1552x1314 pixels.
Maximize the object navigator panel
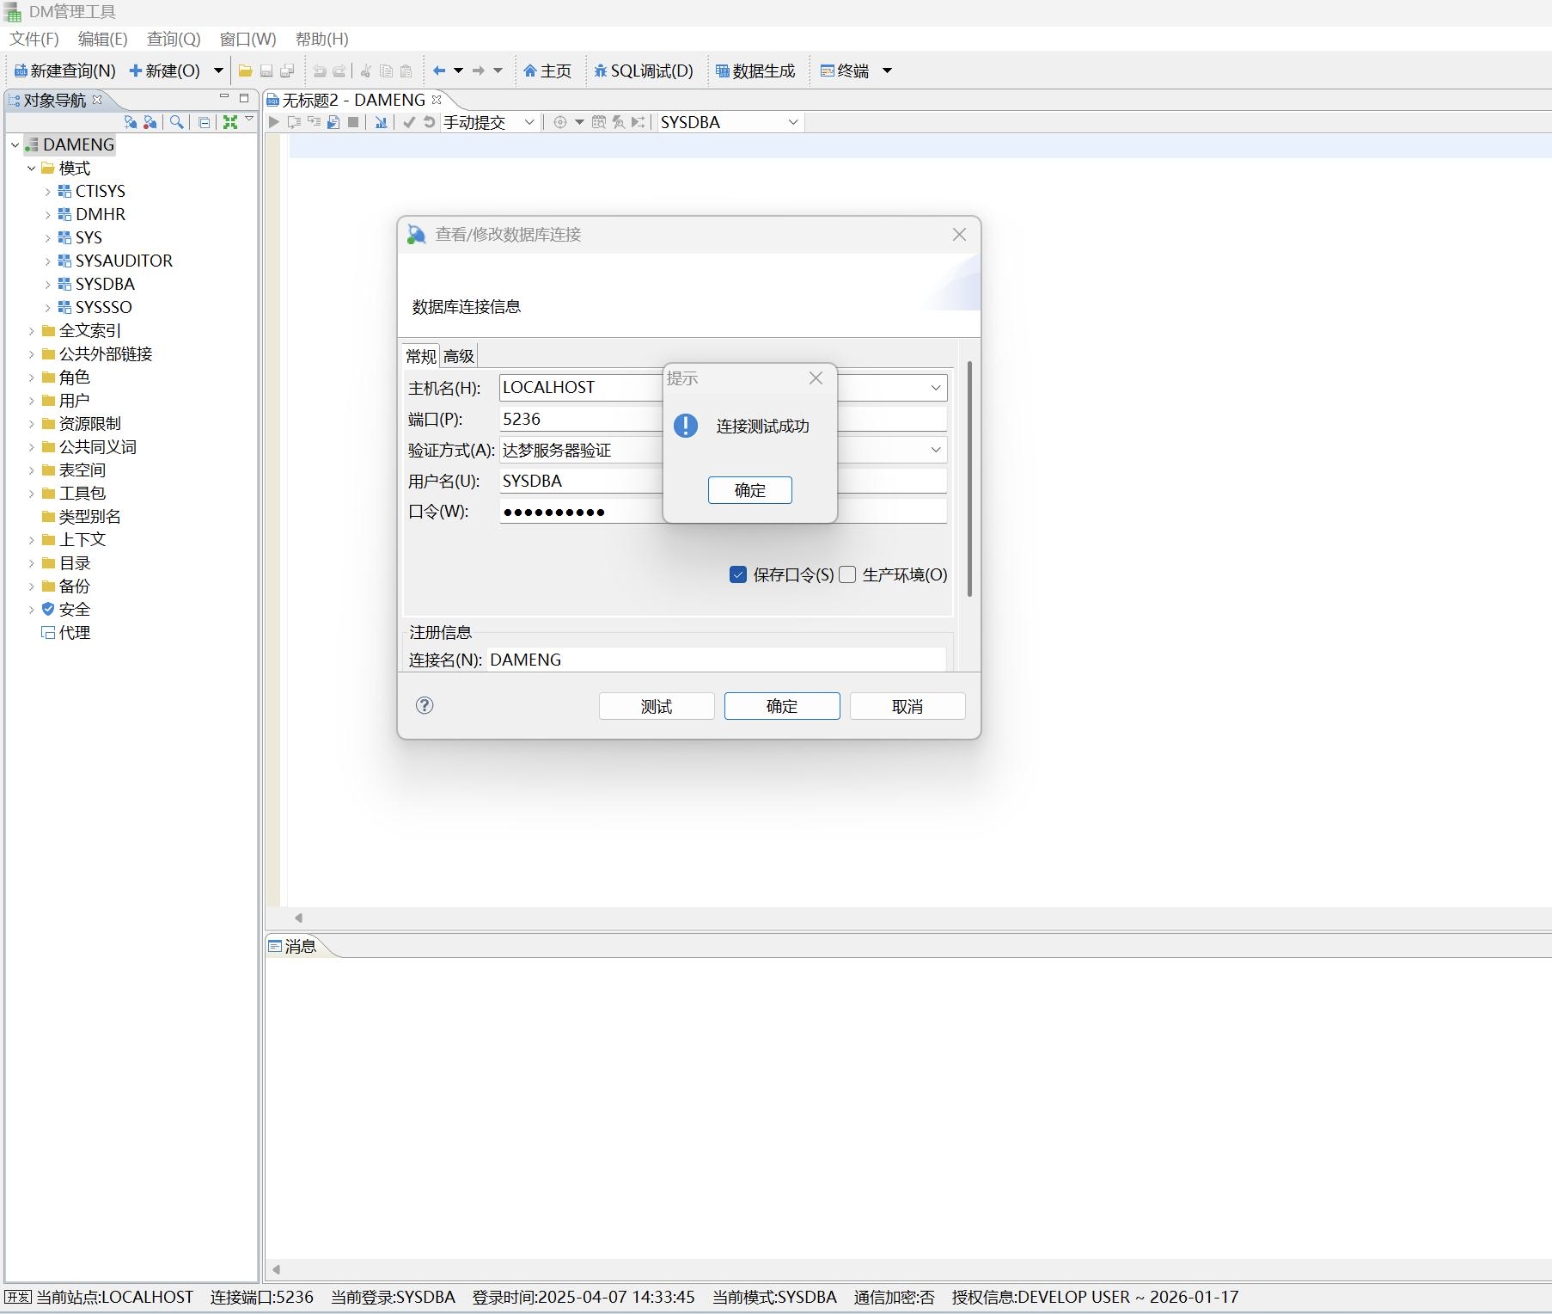click(244, 98)
